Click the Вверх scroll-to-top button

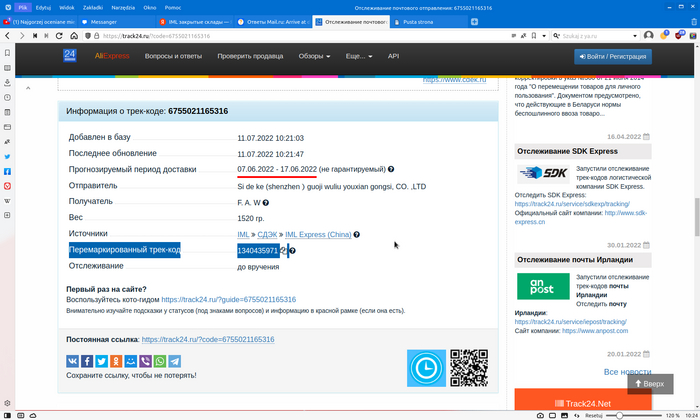click(649, 383)
